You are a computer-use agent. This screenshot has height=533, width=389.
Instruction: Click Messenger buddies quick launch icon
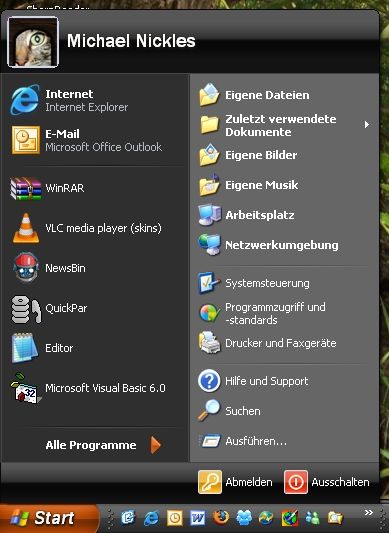312,518
